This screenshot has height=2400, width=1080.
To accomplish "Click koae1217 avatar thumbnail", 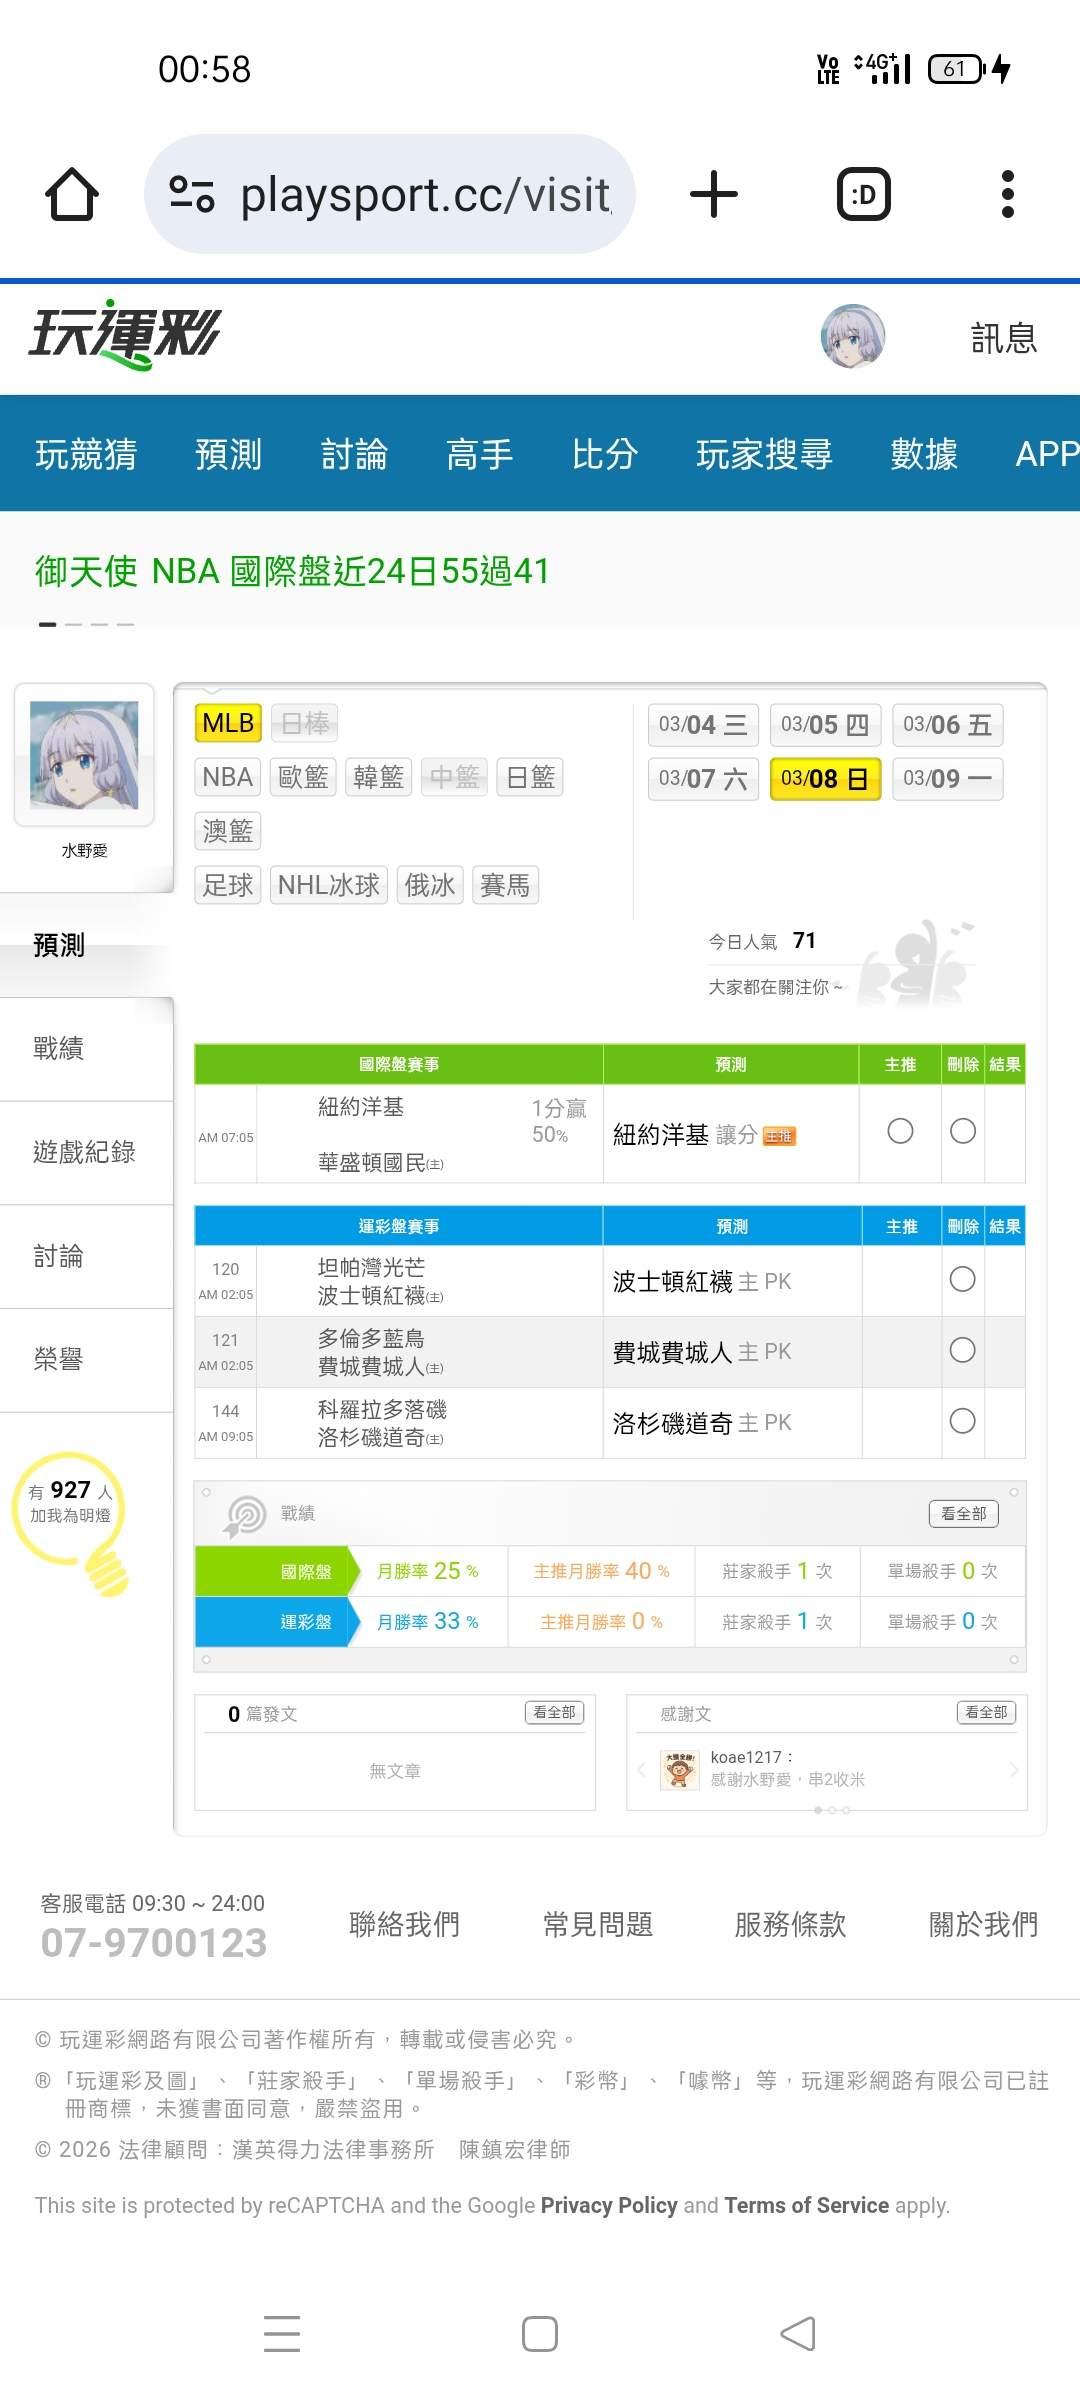I will pyautogui.click(x=680, y=1770).
